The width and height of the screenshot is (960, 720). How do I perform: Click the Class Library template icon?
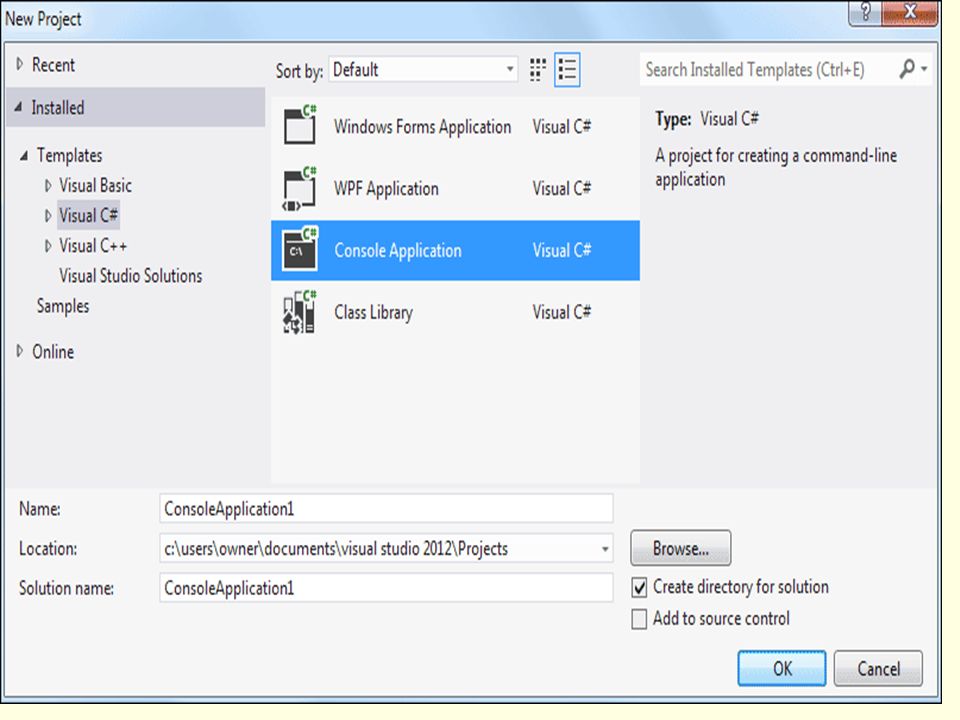tap(300, 312)
